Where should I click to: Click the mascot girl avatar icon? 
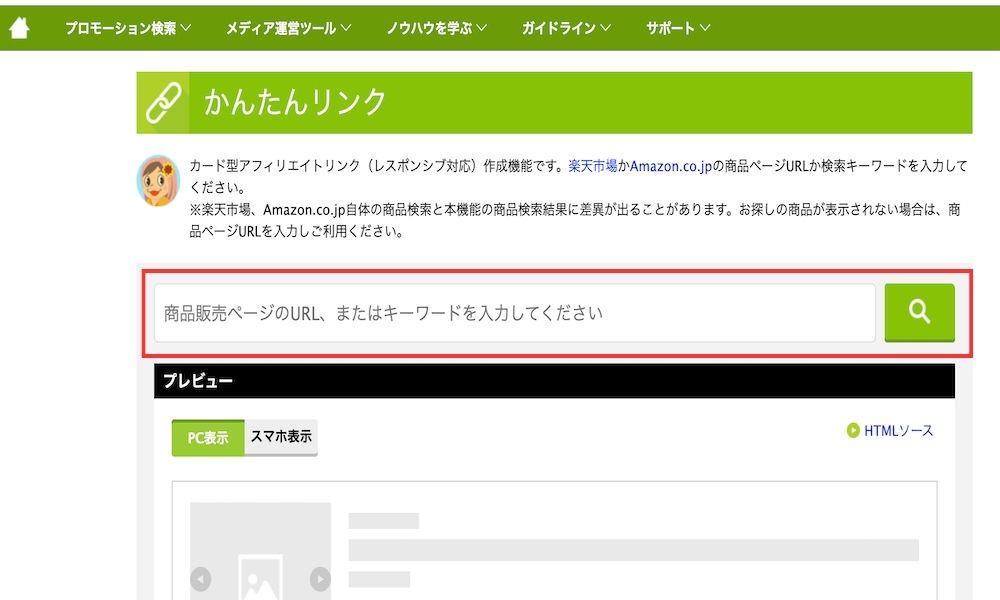point(158,181)
